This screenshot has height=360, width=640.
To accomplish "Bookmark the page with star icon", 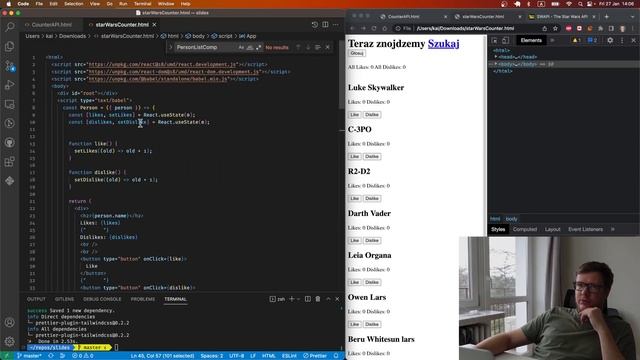I will (x=555, y=28).
